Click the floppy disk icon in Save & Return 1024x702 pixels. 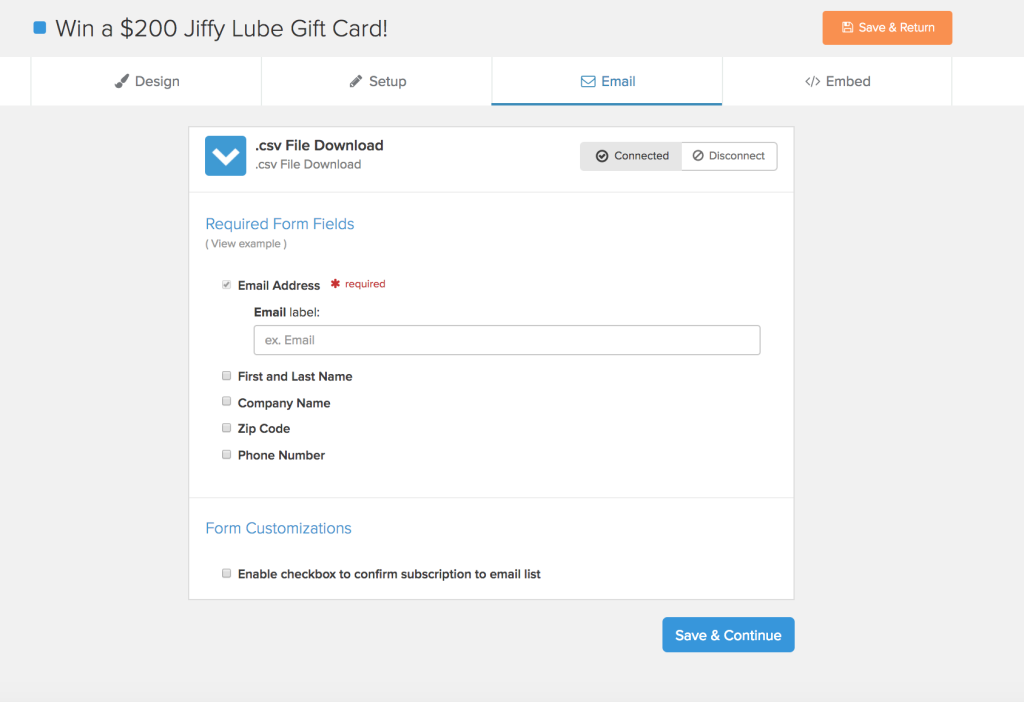847,27
